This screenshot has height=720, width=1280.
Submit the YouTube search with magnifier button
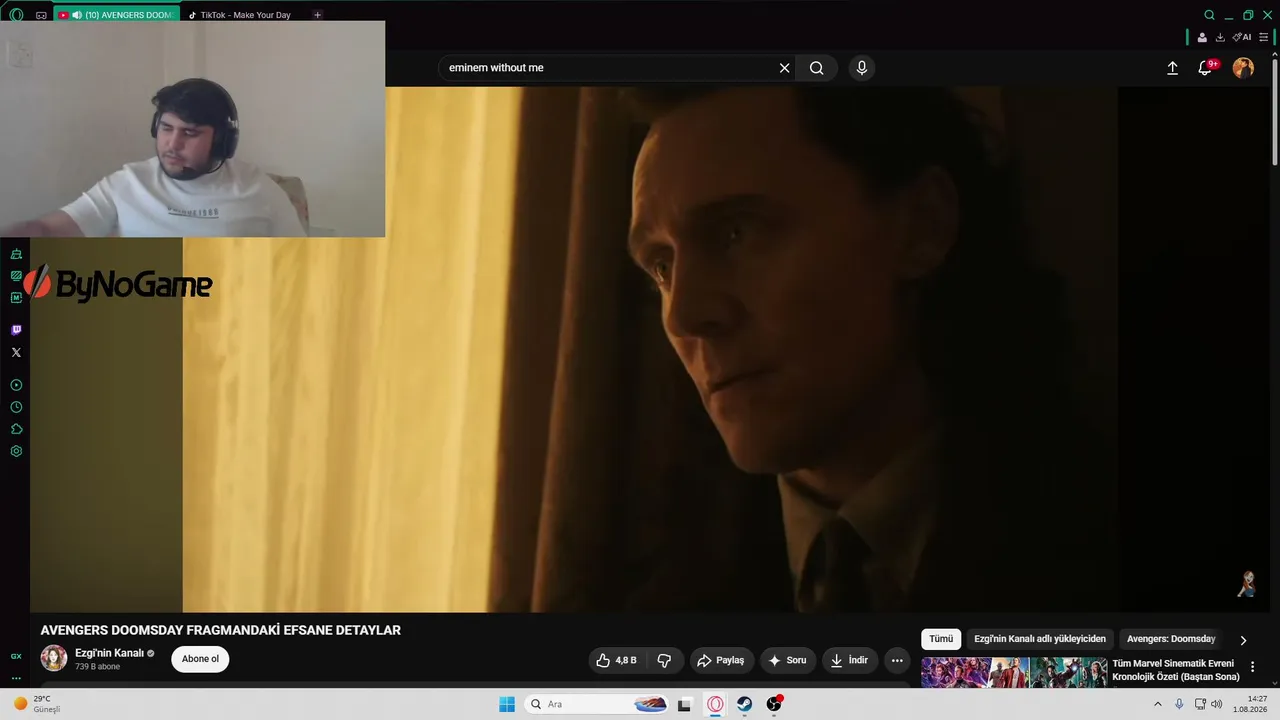click(817, 68)
